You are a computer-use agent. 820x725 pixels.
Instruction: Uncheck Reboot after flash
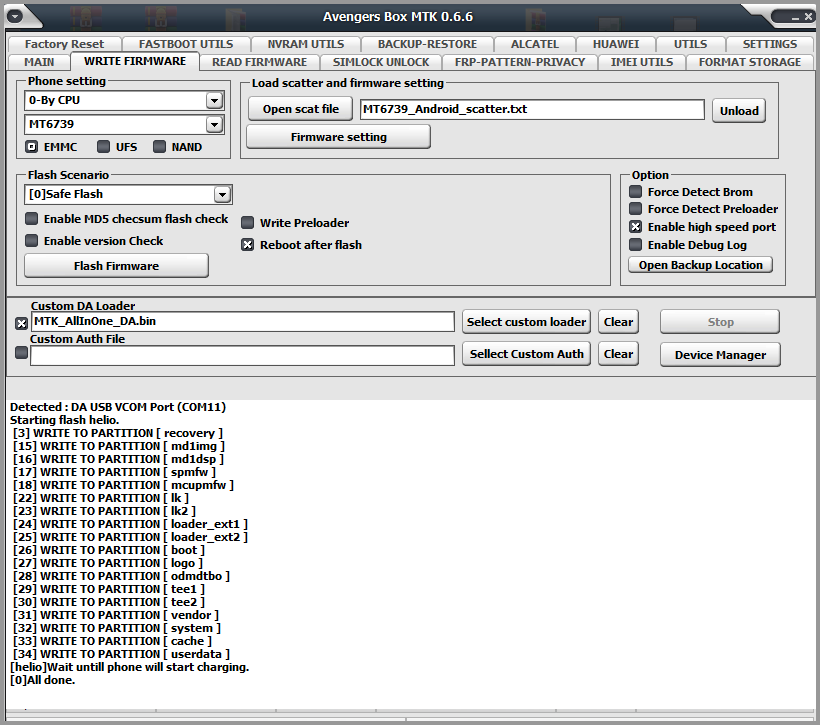pyautogui.click(x=247, y=245)
